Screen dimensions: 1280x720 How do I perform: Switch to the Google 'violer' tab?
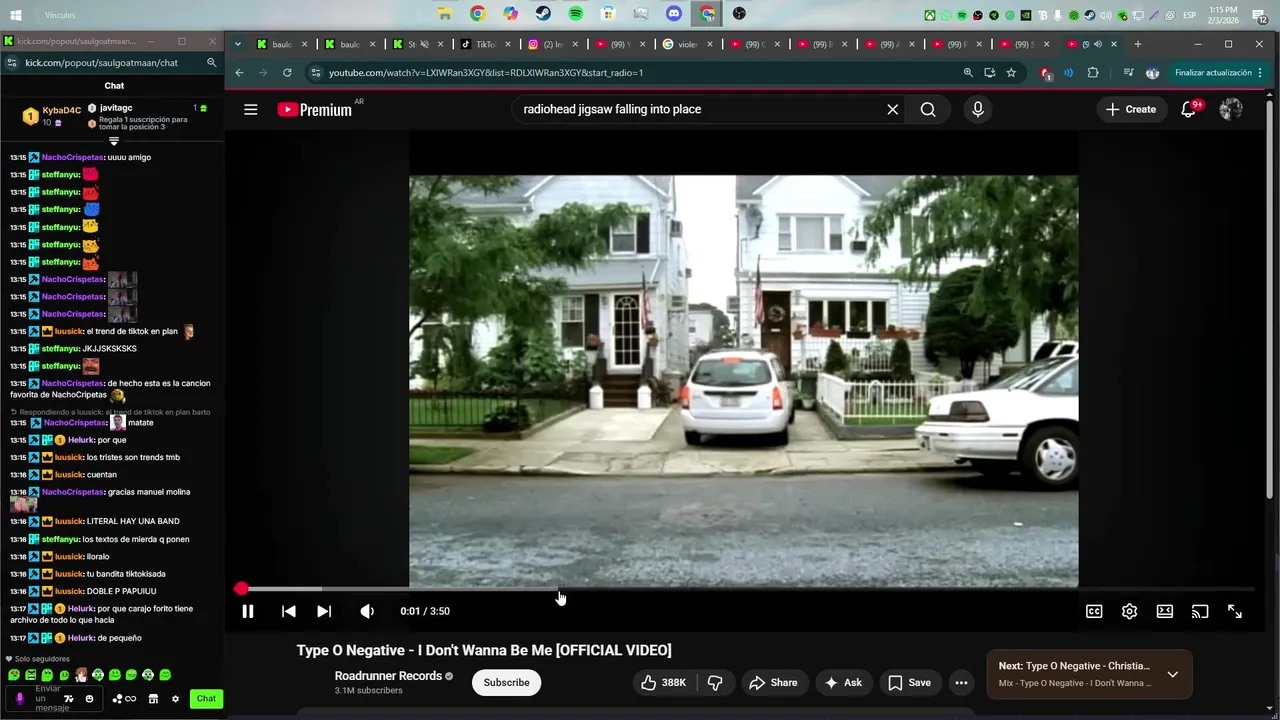(688, 44)
